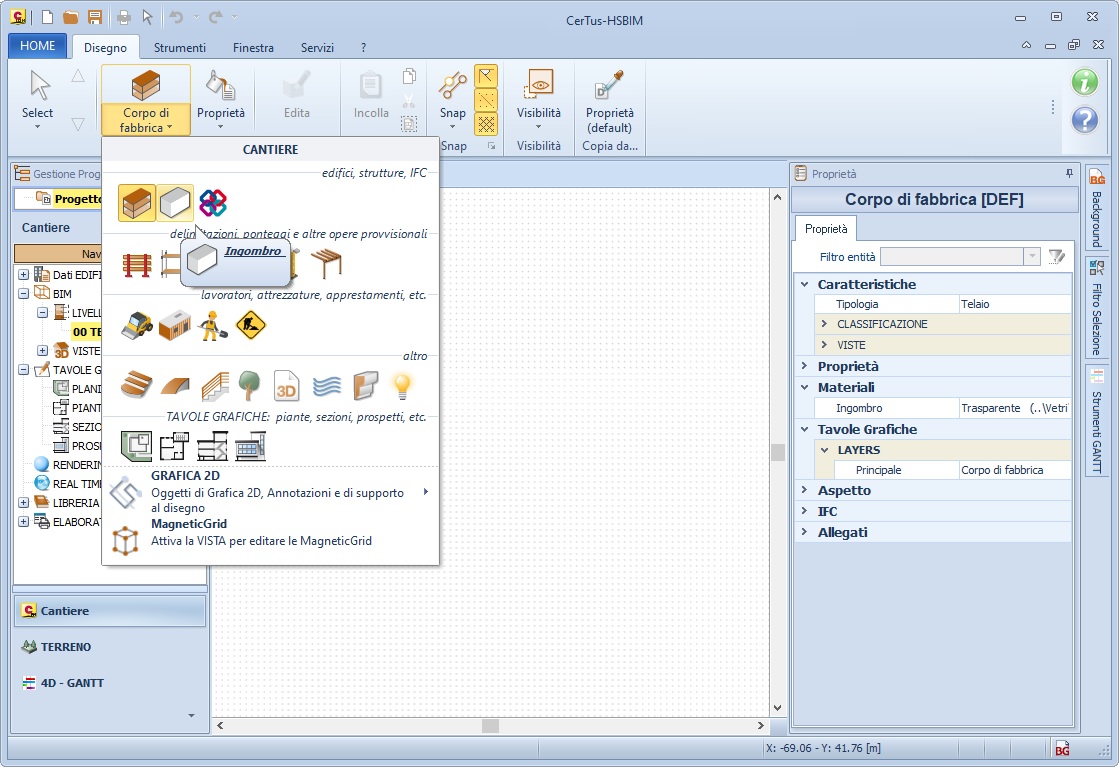Choose the construction worker with shovel icon
Viewport: 1119px width, 767px height.
click(211, 325)
